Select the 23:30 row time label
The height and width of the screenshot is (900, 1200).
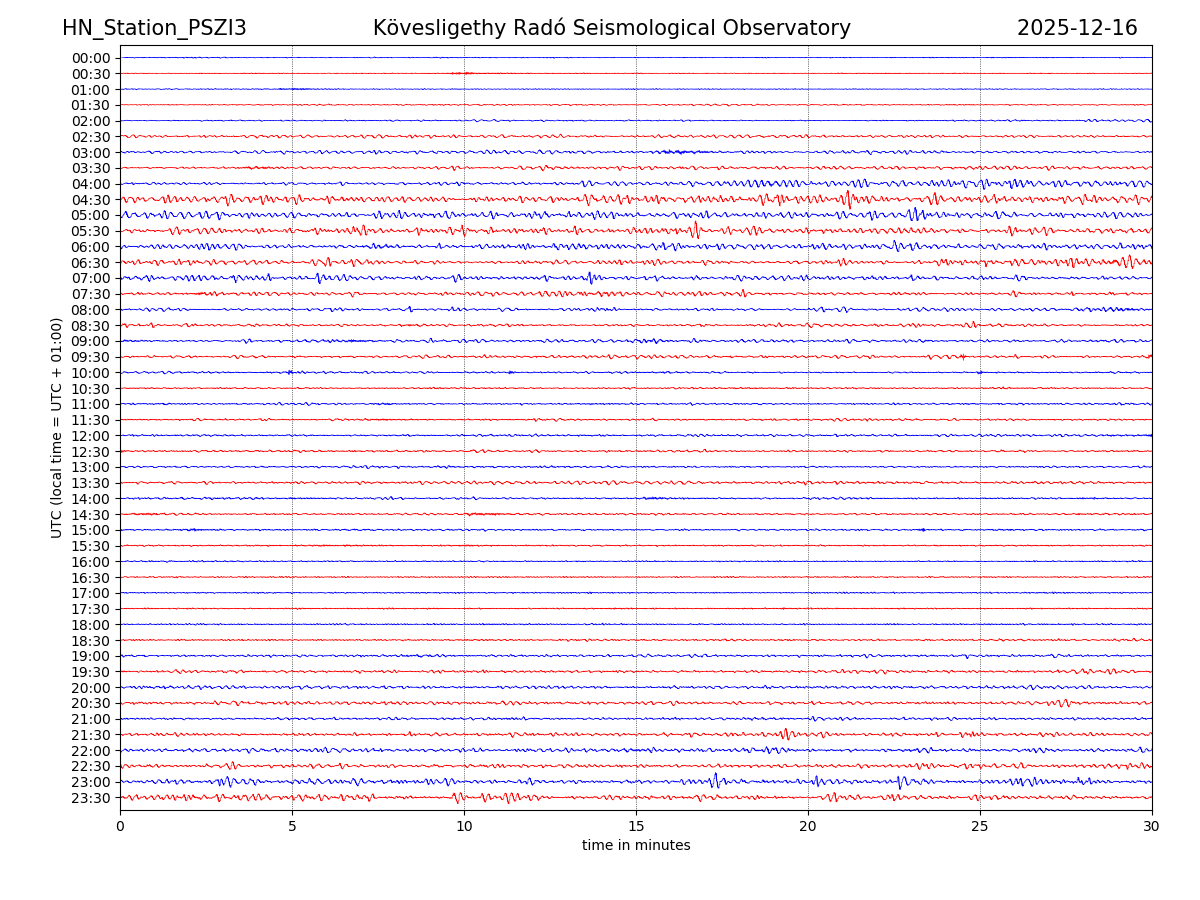[91, 798]
